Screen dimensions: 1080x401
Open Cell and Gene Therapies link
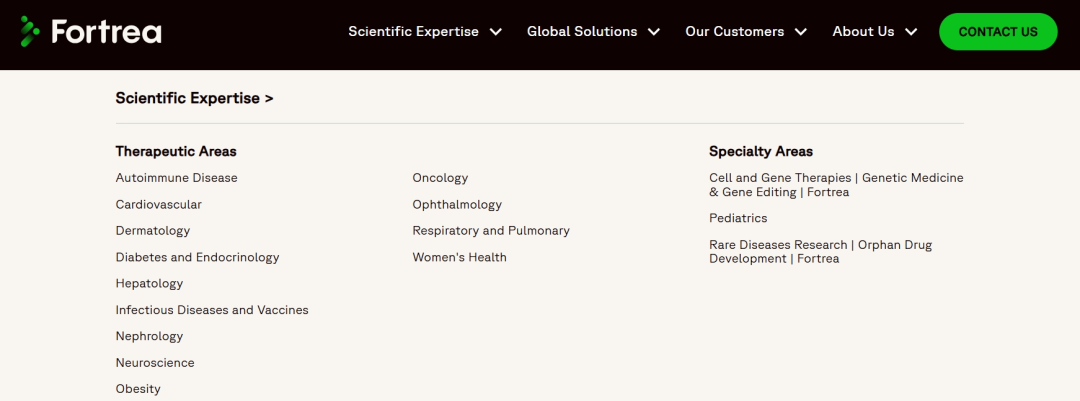835,185
